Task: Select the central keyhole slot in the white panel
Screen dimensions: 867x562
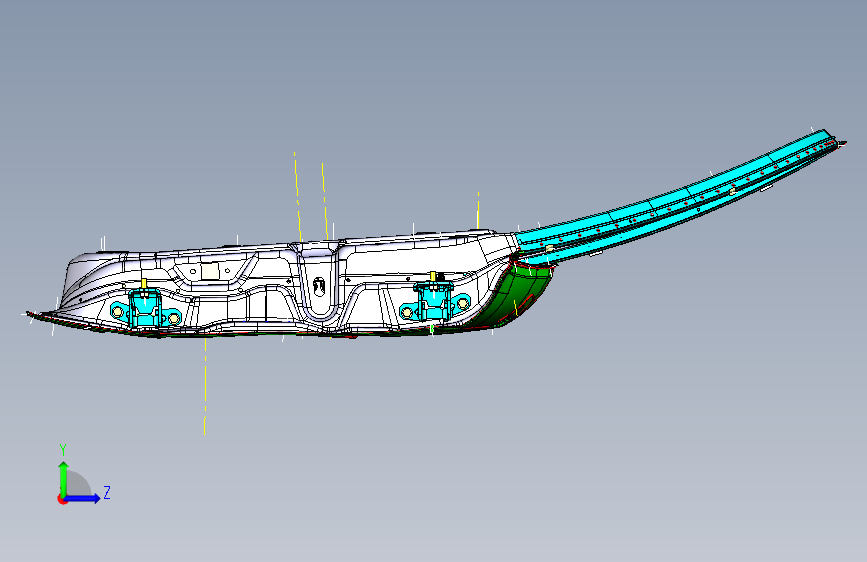Action: 319,286
